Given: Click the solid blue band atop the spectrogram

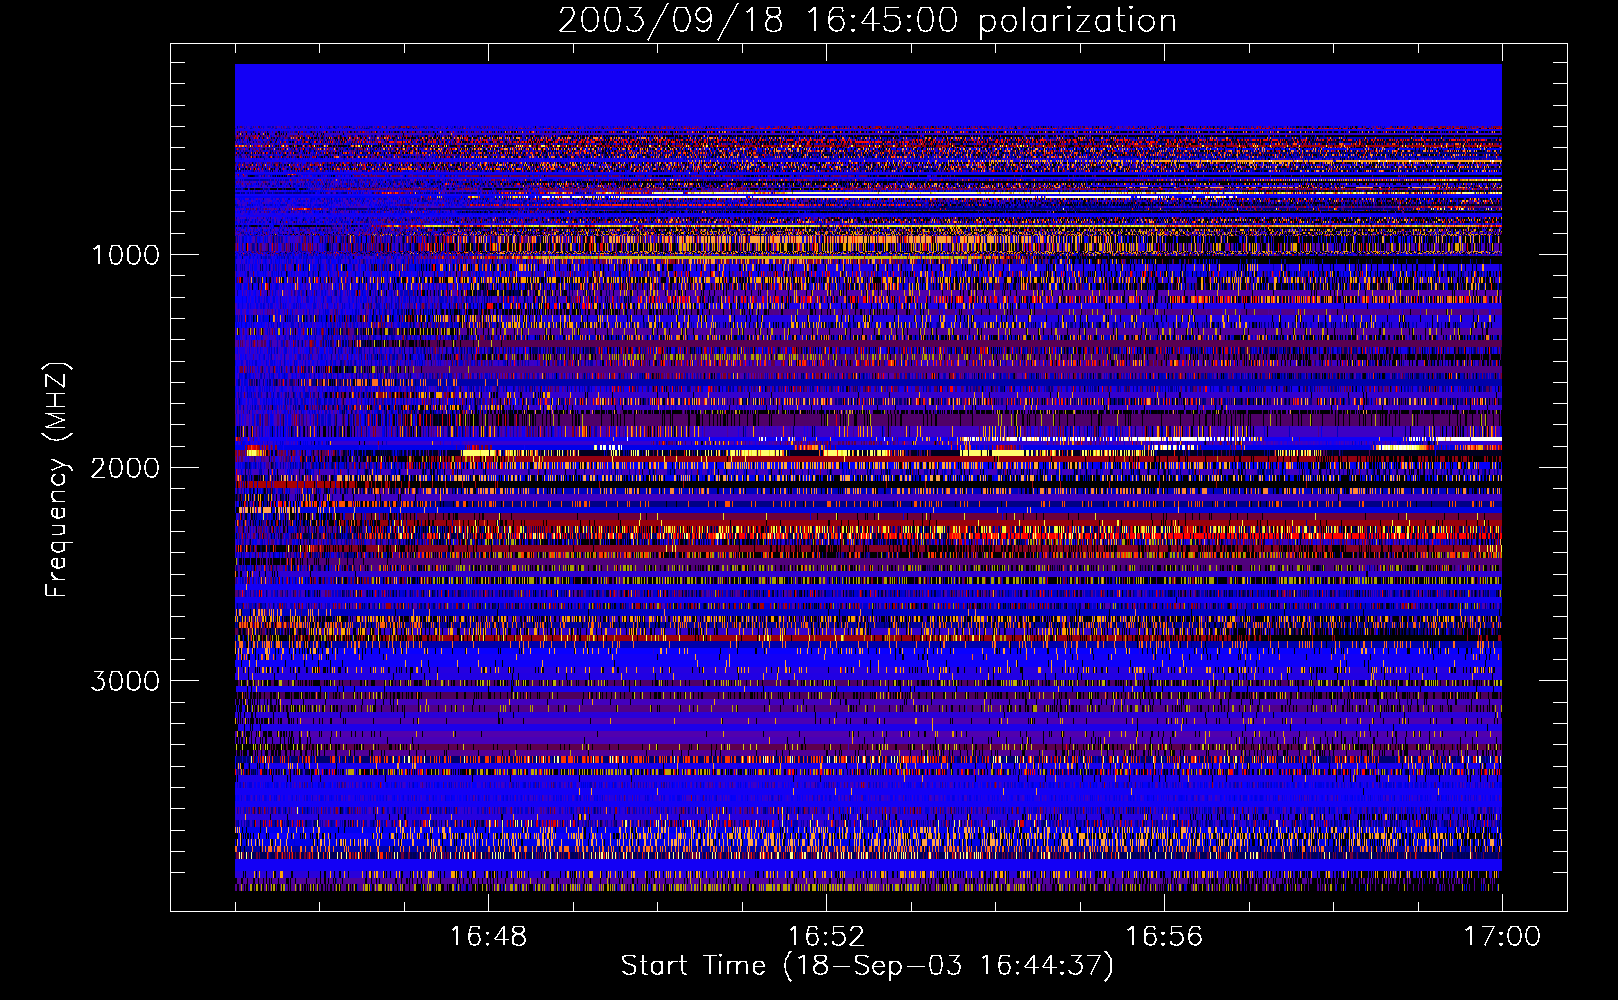Looking at the screenshot, I should (x=868, y=96).
